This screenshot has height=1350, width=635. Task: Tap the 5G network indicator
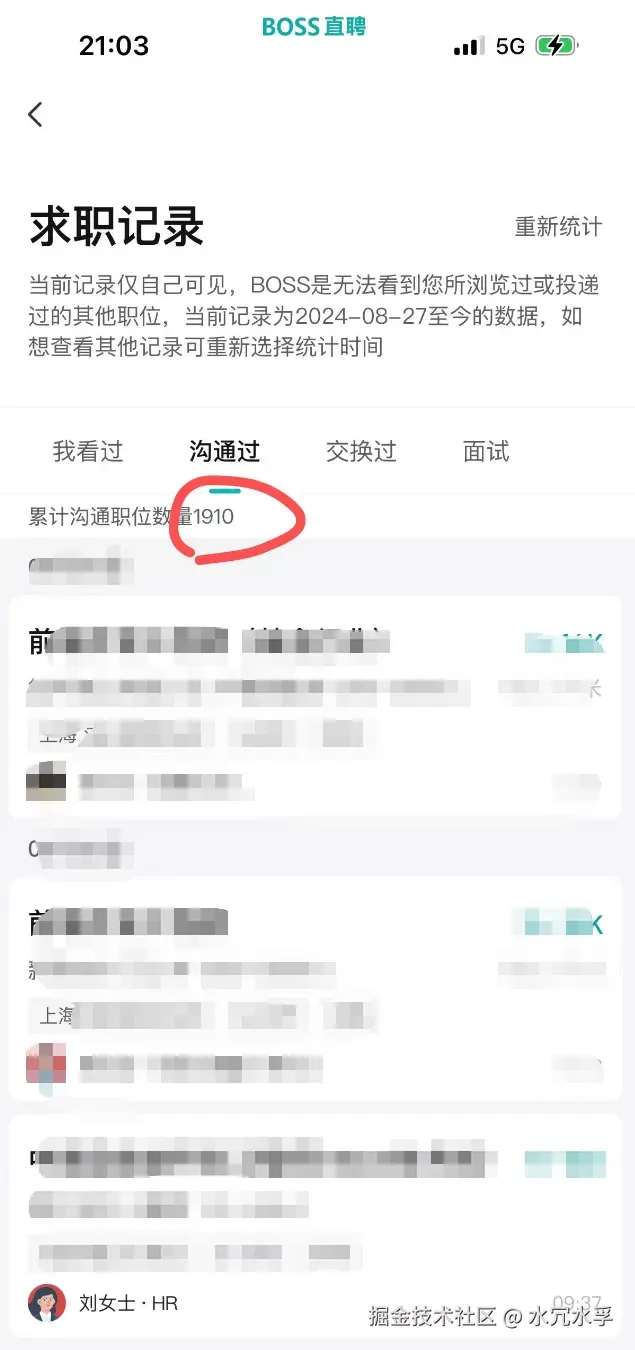510,46
